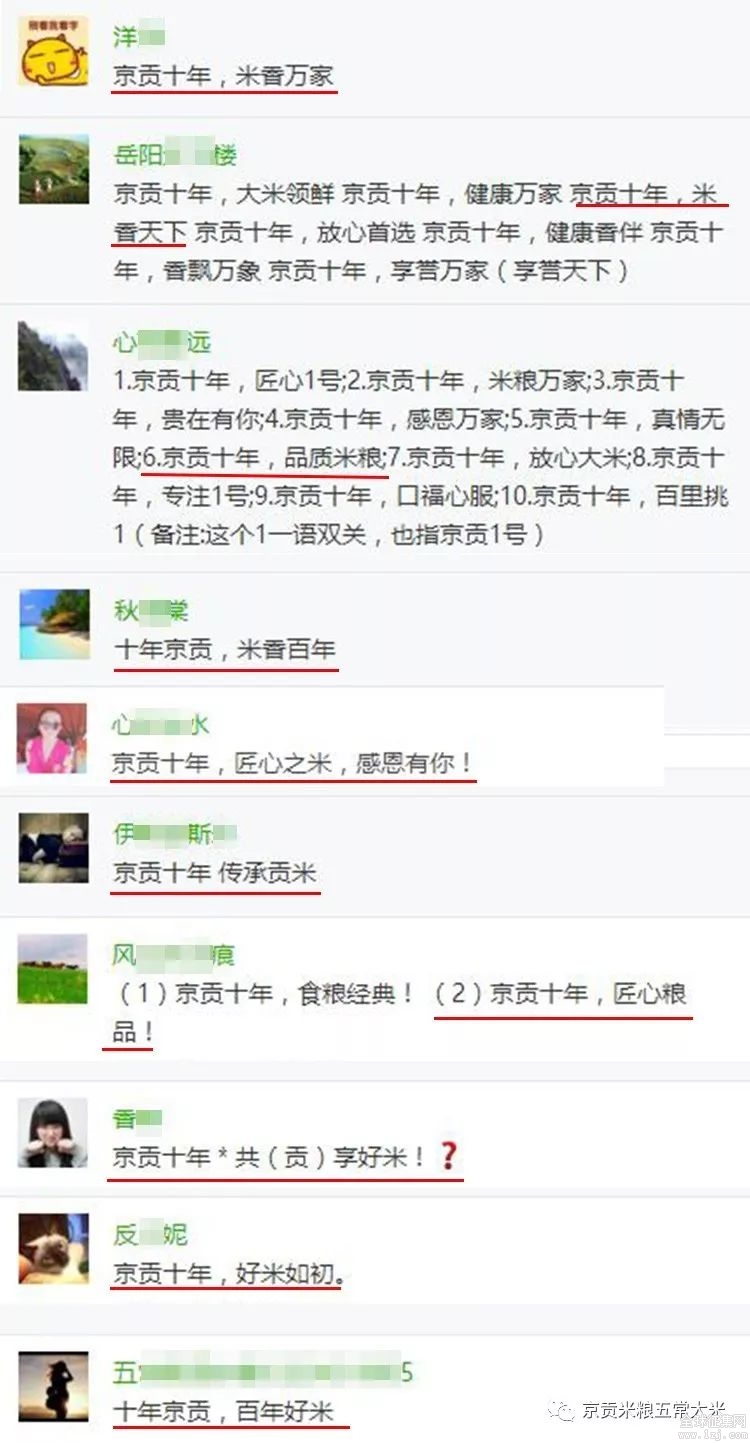Click the yellow cartoon cat avatar
The height and width of the screenshot is (1443, 750).
click(53, 52)
